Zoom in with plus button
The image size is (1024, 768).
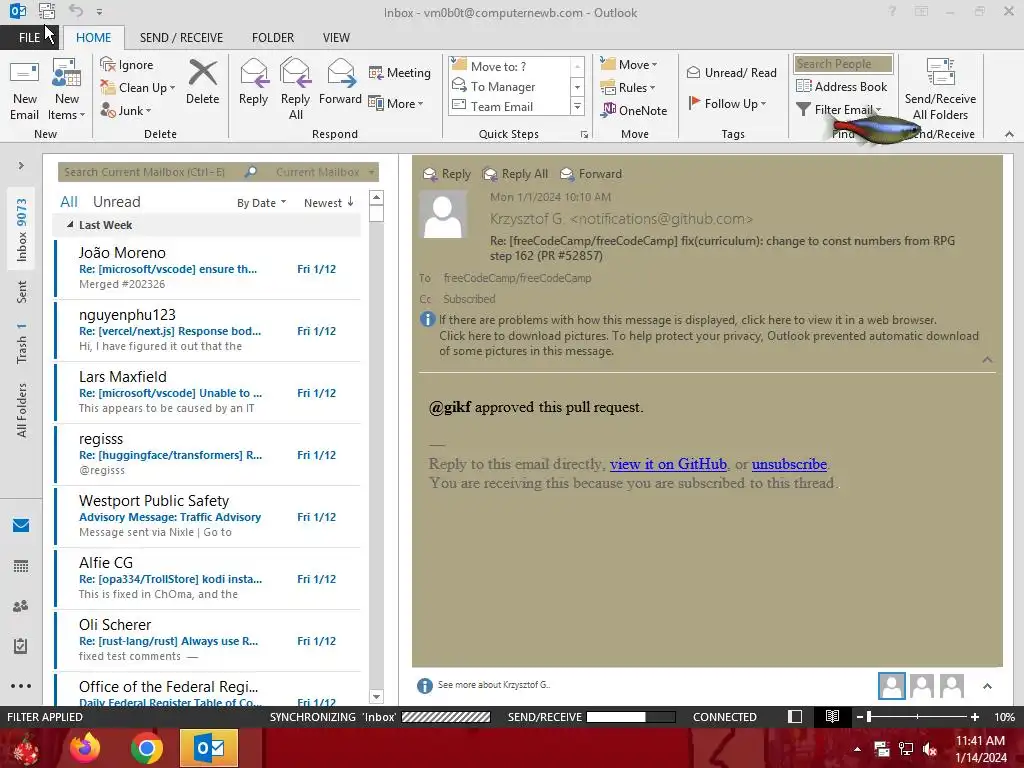[974, 716]
